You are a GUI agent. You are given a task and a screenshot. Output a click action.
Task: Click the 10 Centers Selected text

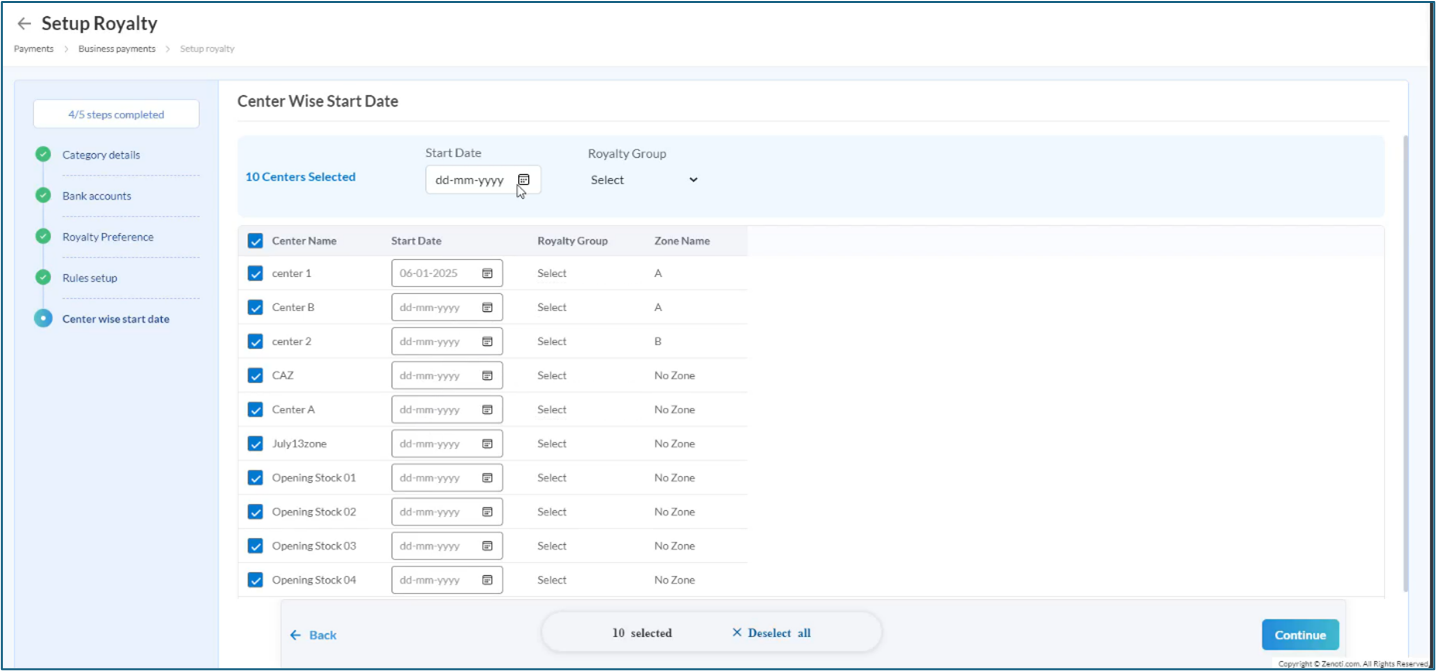pyautogui.click(x=300, y=177)
